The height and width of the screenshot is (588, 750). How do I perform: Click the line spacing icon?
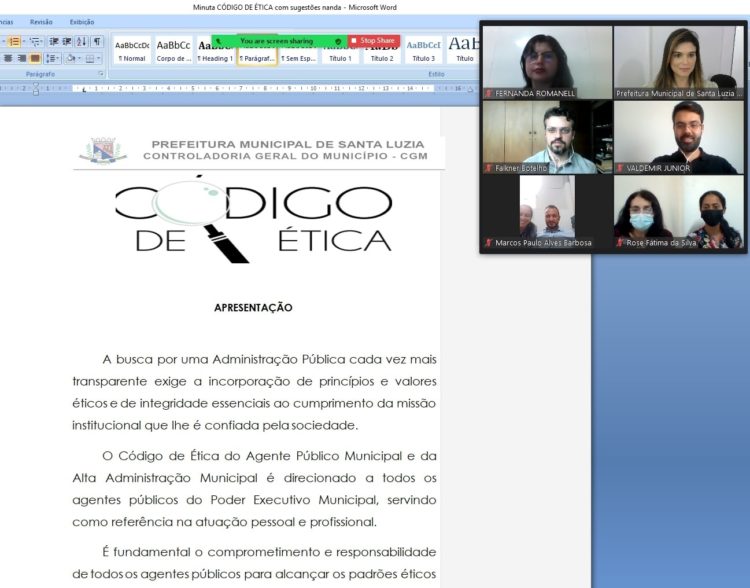click(51, 58)
